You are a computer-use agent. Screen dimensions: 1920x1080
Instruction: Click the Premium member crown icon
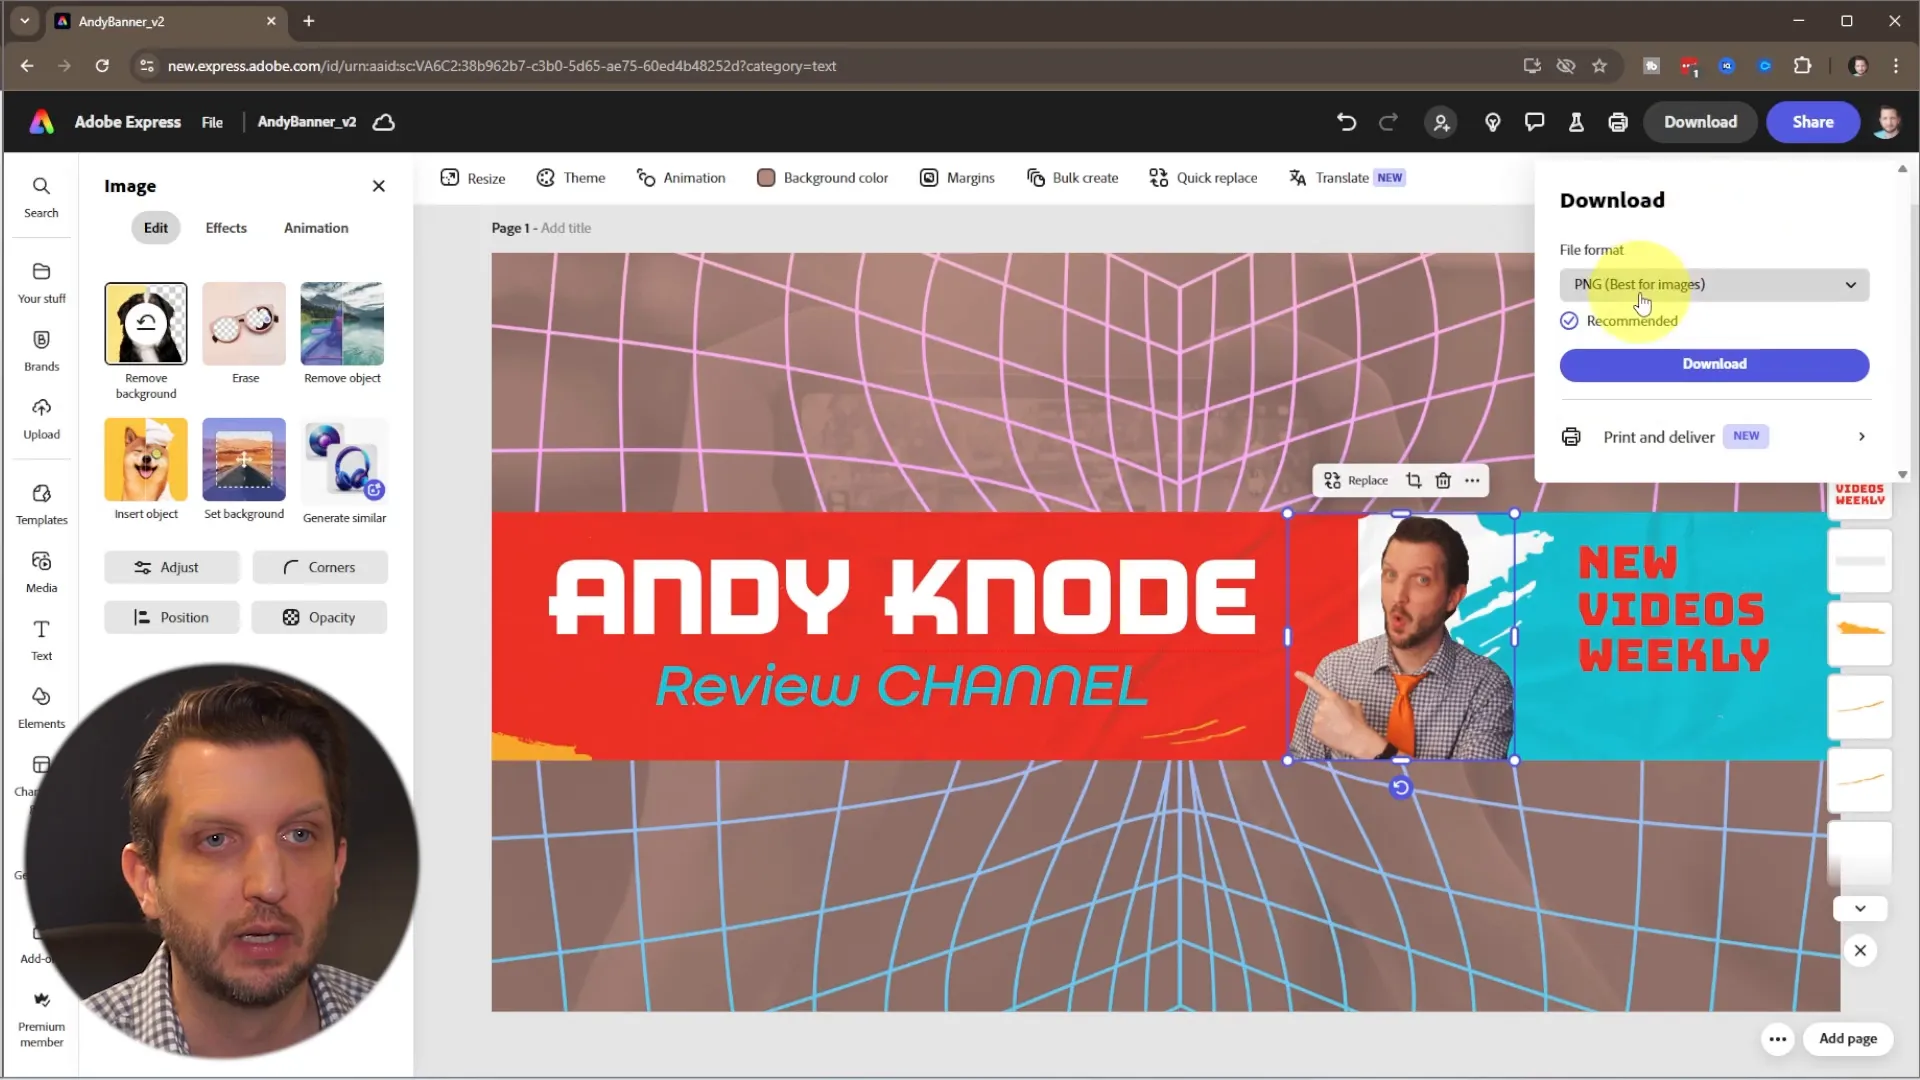(41, 1000)
